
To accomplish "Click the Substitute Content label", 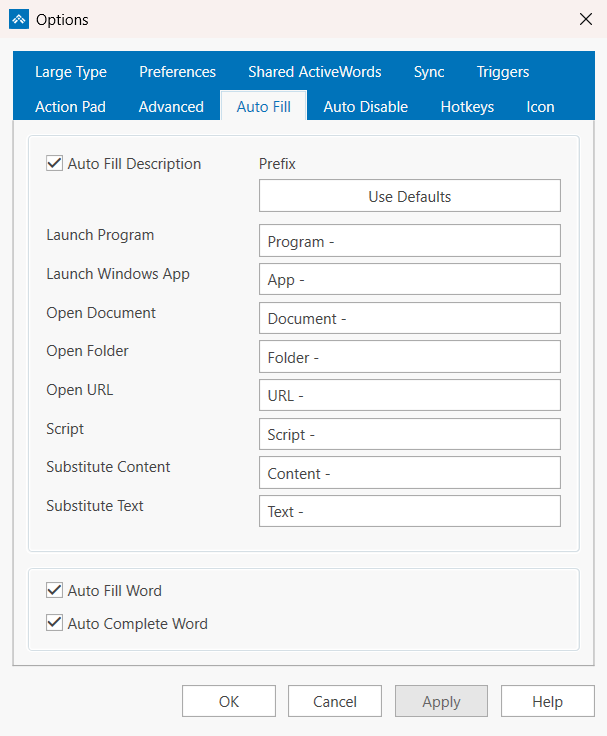I will pyautogui.click(x=108, y=467).
